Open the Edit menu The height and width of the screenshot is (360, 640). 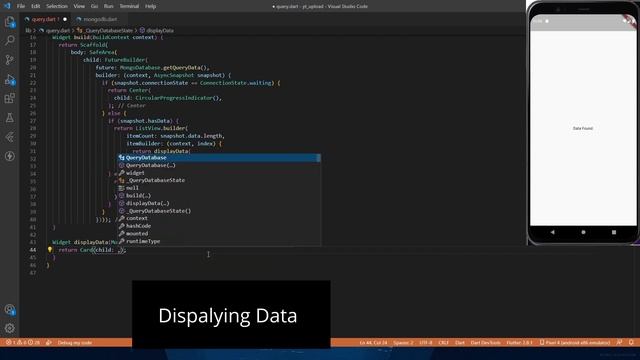(36, 6)
